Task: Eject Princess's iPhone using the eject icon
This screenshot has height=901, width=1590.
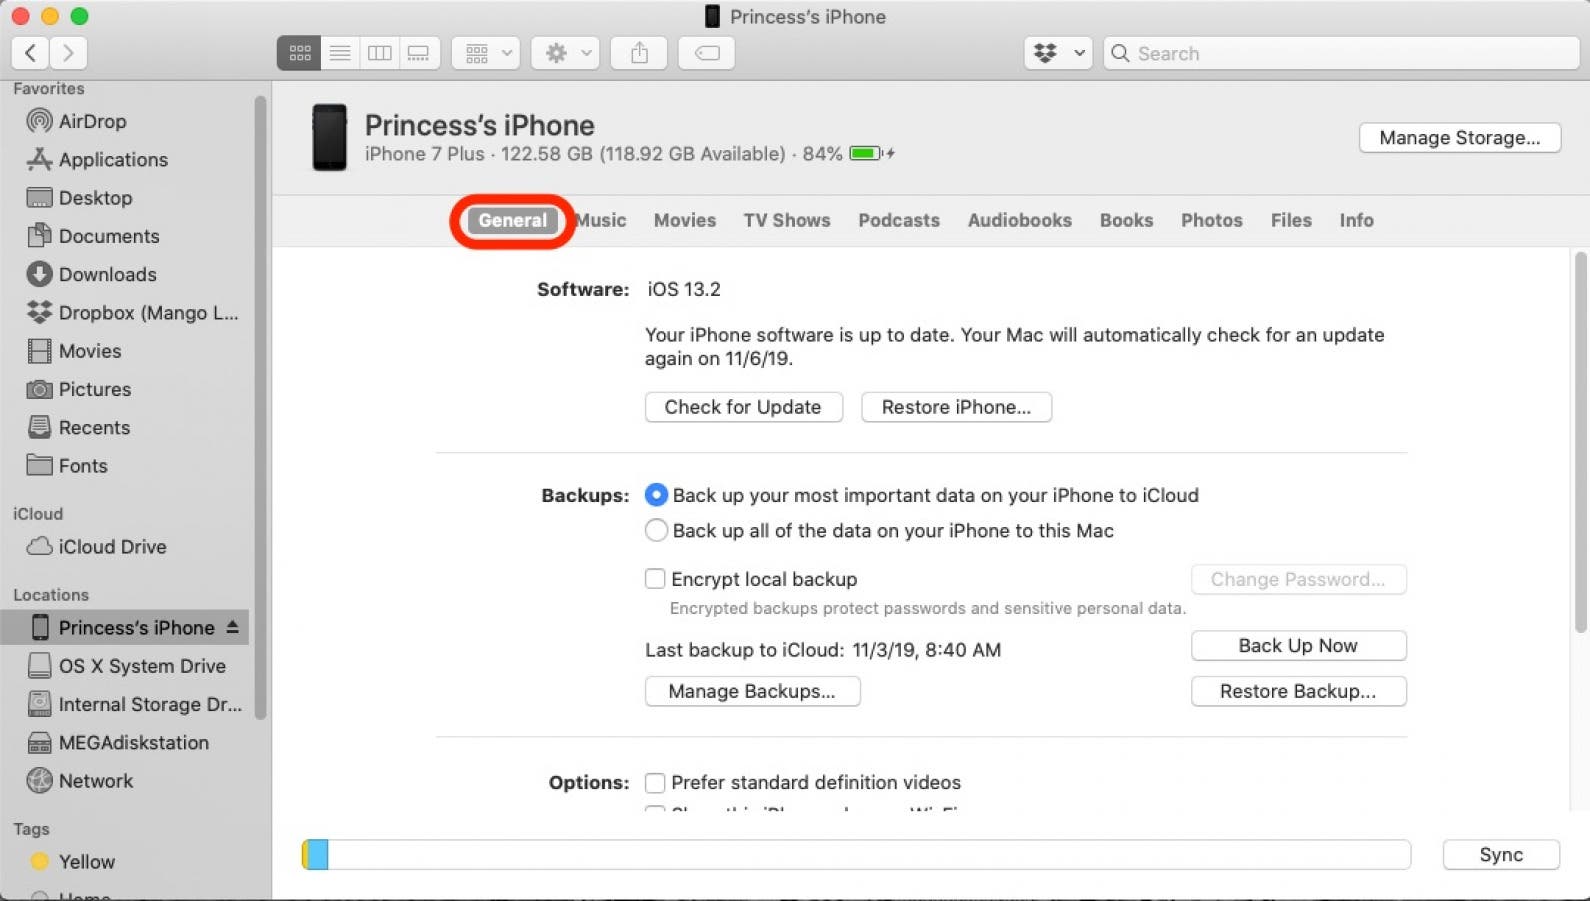Action: 232,627
